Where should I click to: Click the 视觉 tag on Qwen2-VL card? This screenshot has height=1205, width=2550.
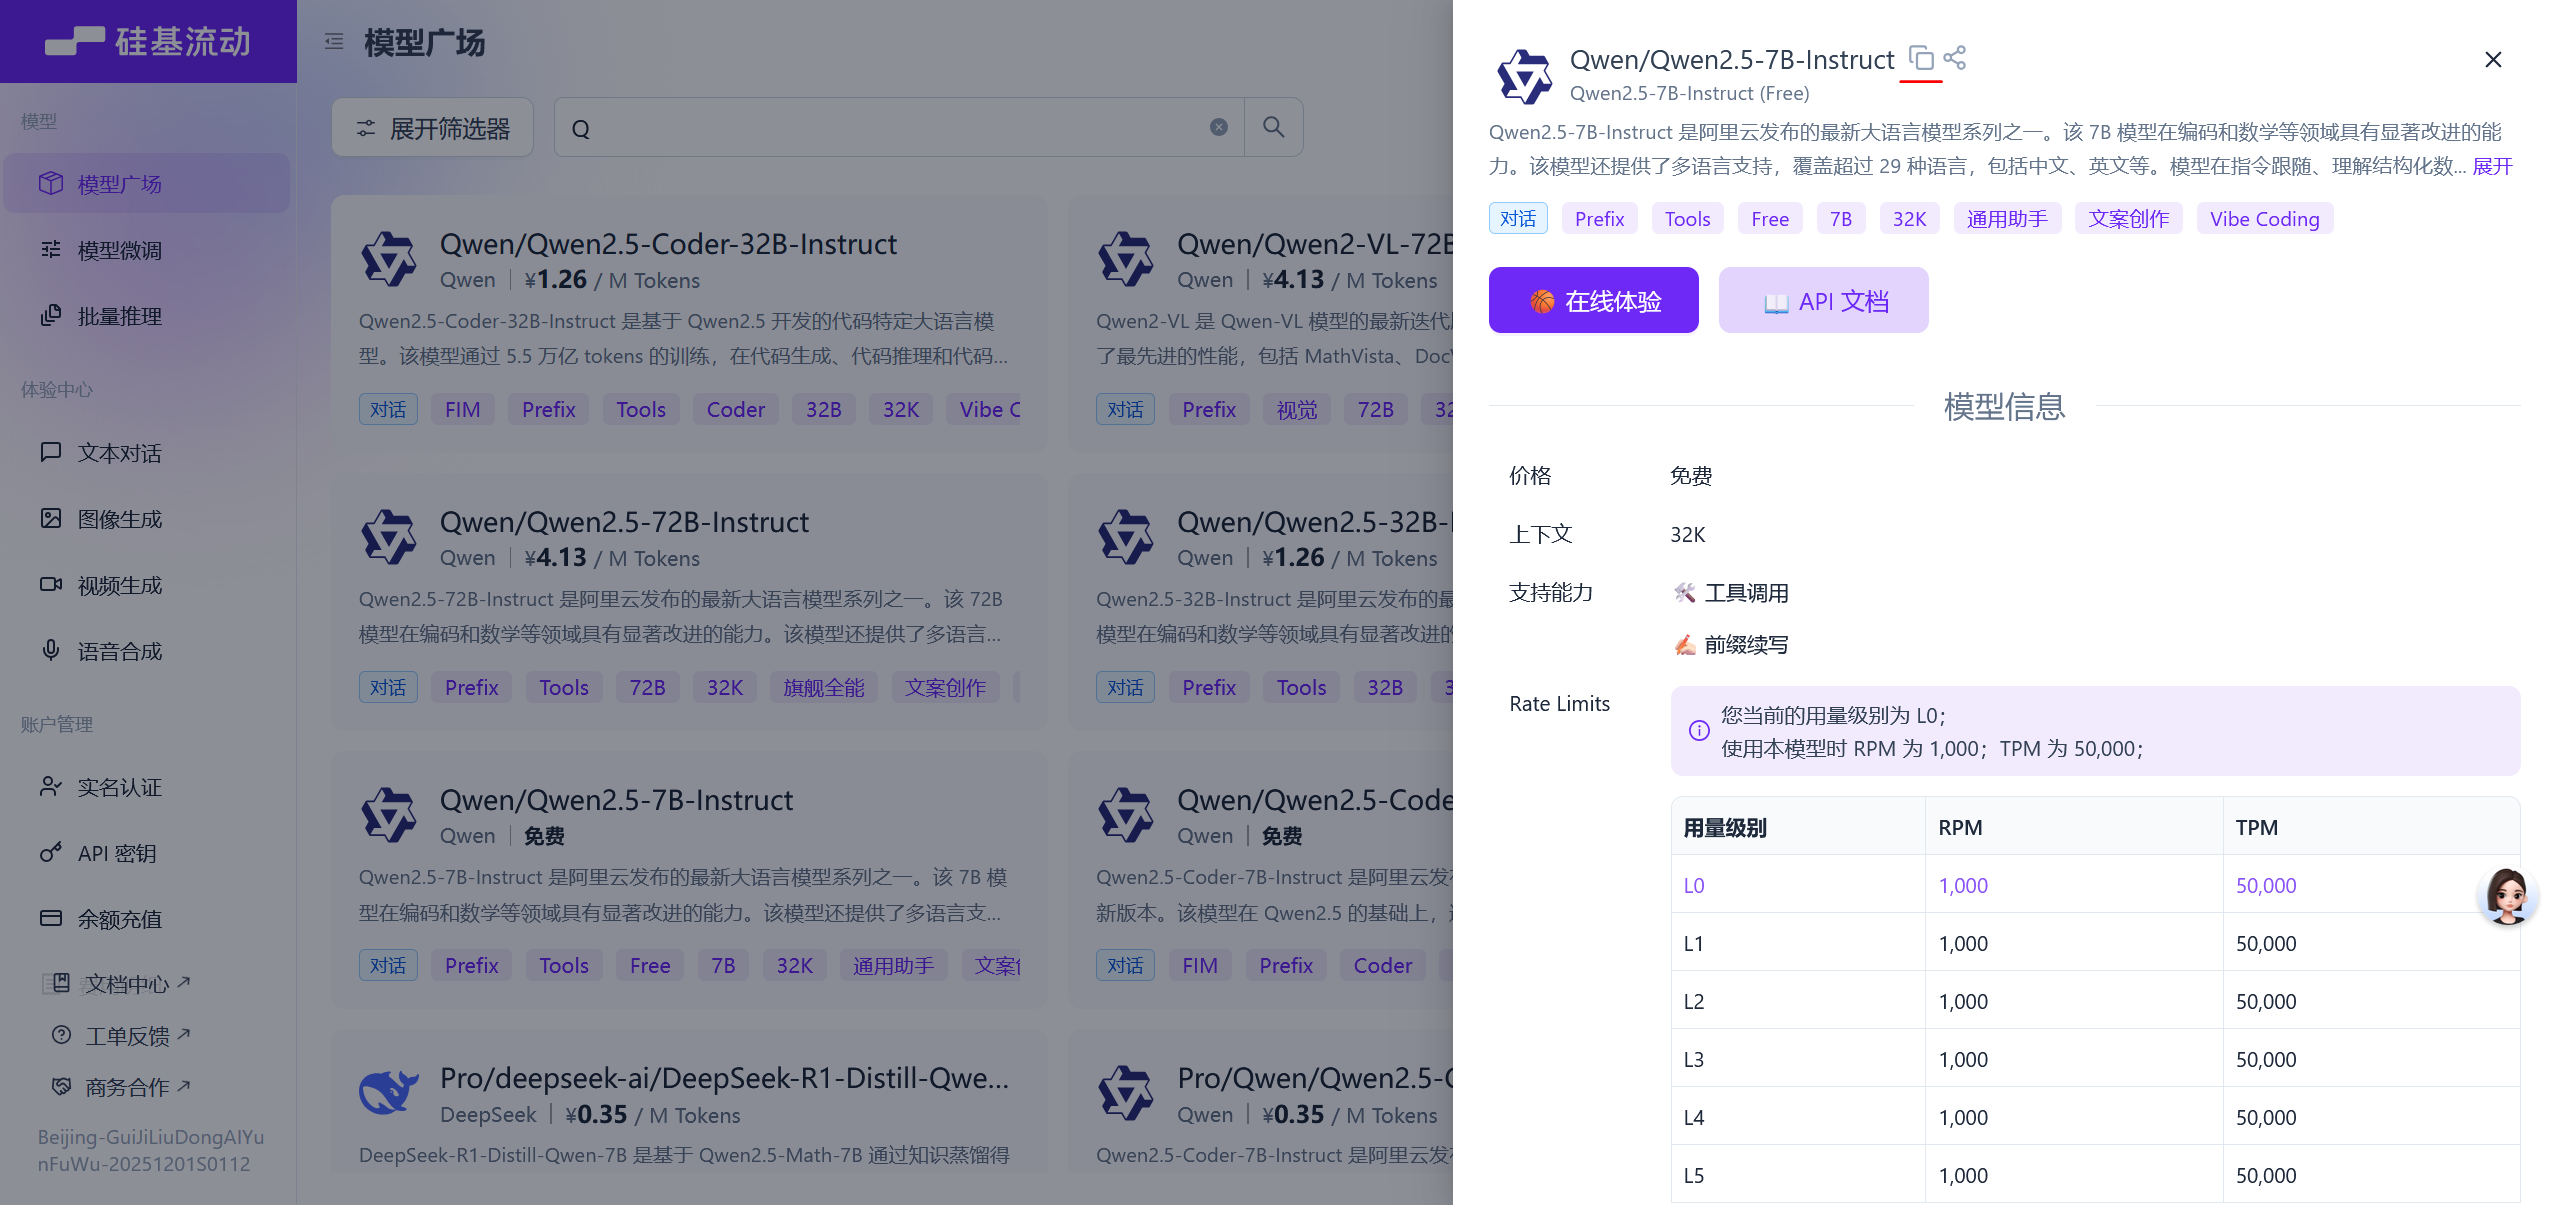click(1297, 410)
